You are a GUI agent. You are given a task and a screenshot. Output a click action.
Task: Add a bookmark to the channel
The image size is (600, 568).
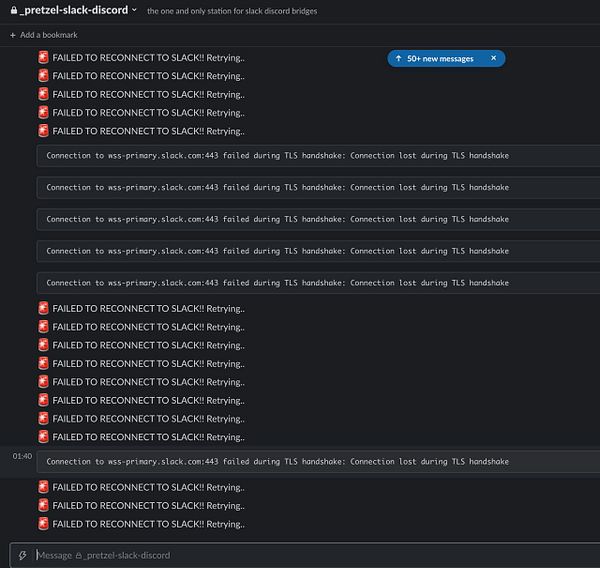click(x=44, y=35)
